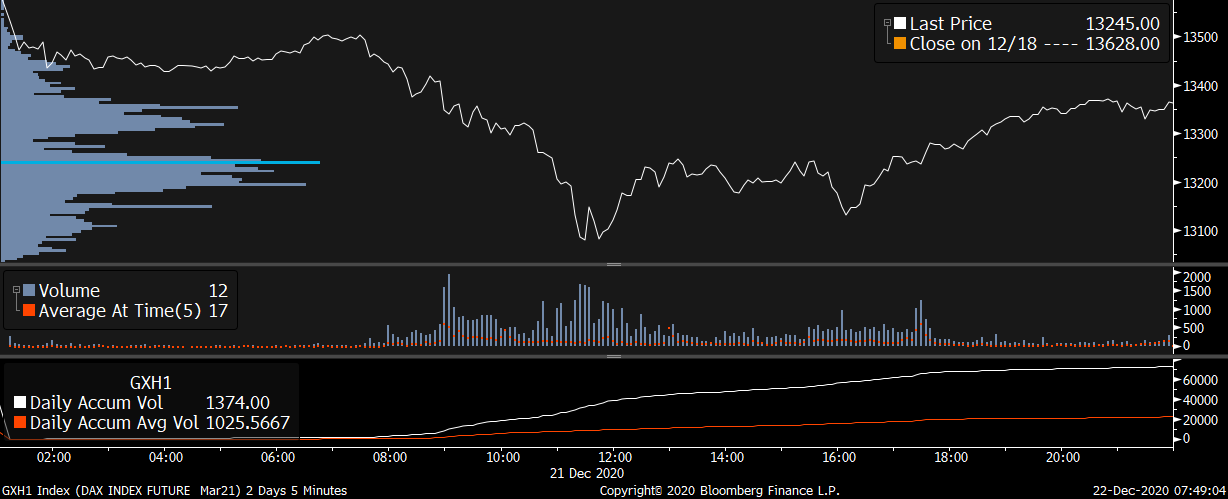Click the 18:00 time axis label

coord(951,458)
